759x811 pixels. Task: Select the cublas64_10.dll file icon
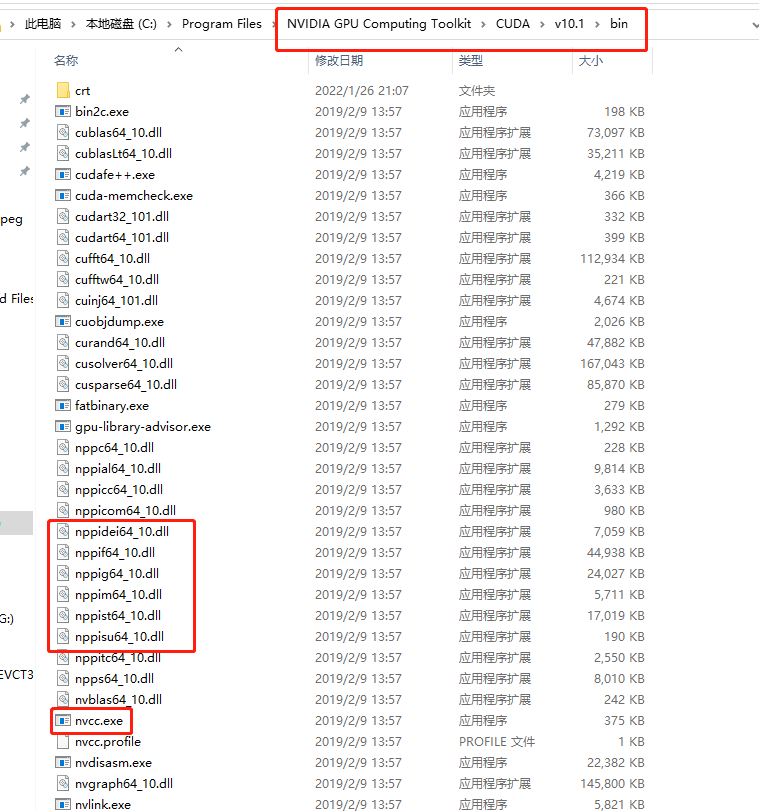click(63, 133)
